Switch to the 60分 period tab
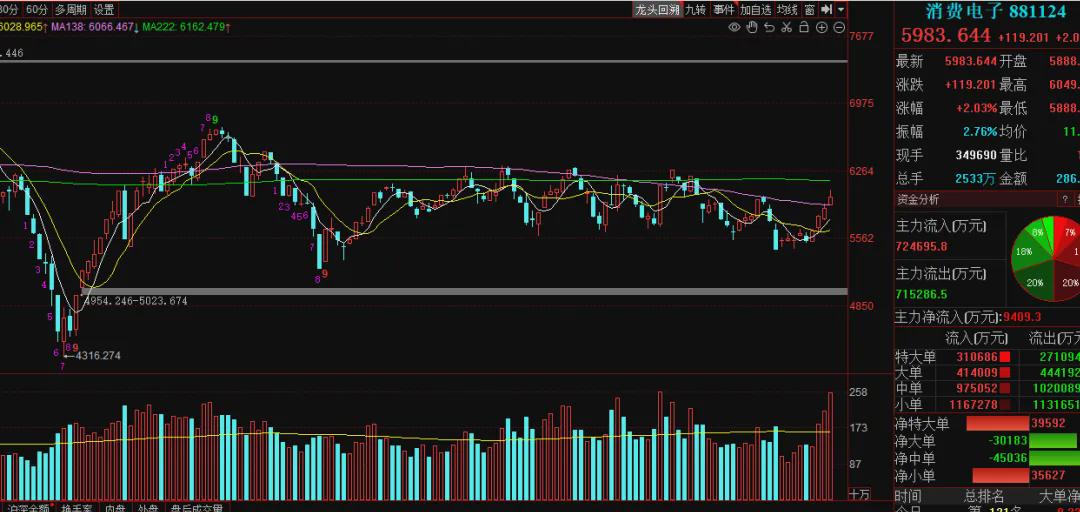The image size is (1080, 512). tap(37, 10)
